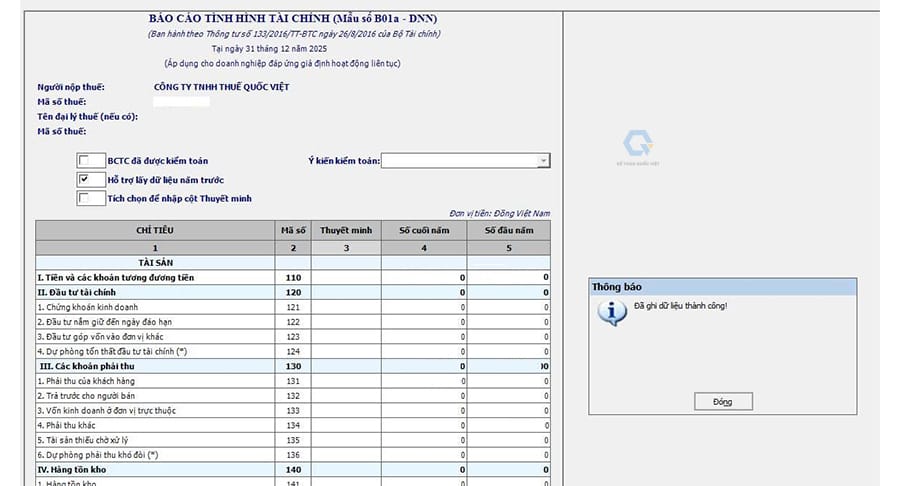The width and height of the screenshot is (900, 486).
Task: Click Thuyết minh cell for code 110
Action: click(x=345, y=277)
